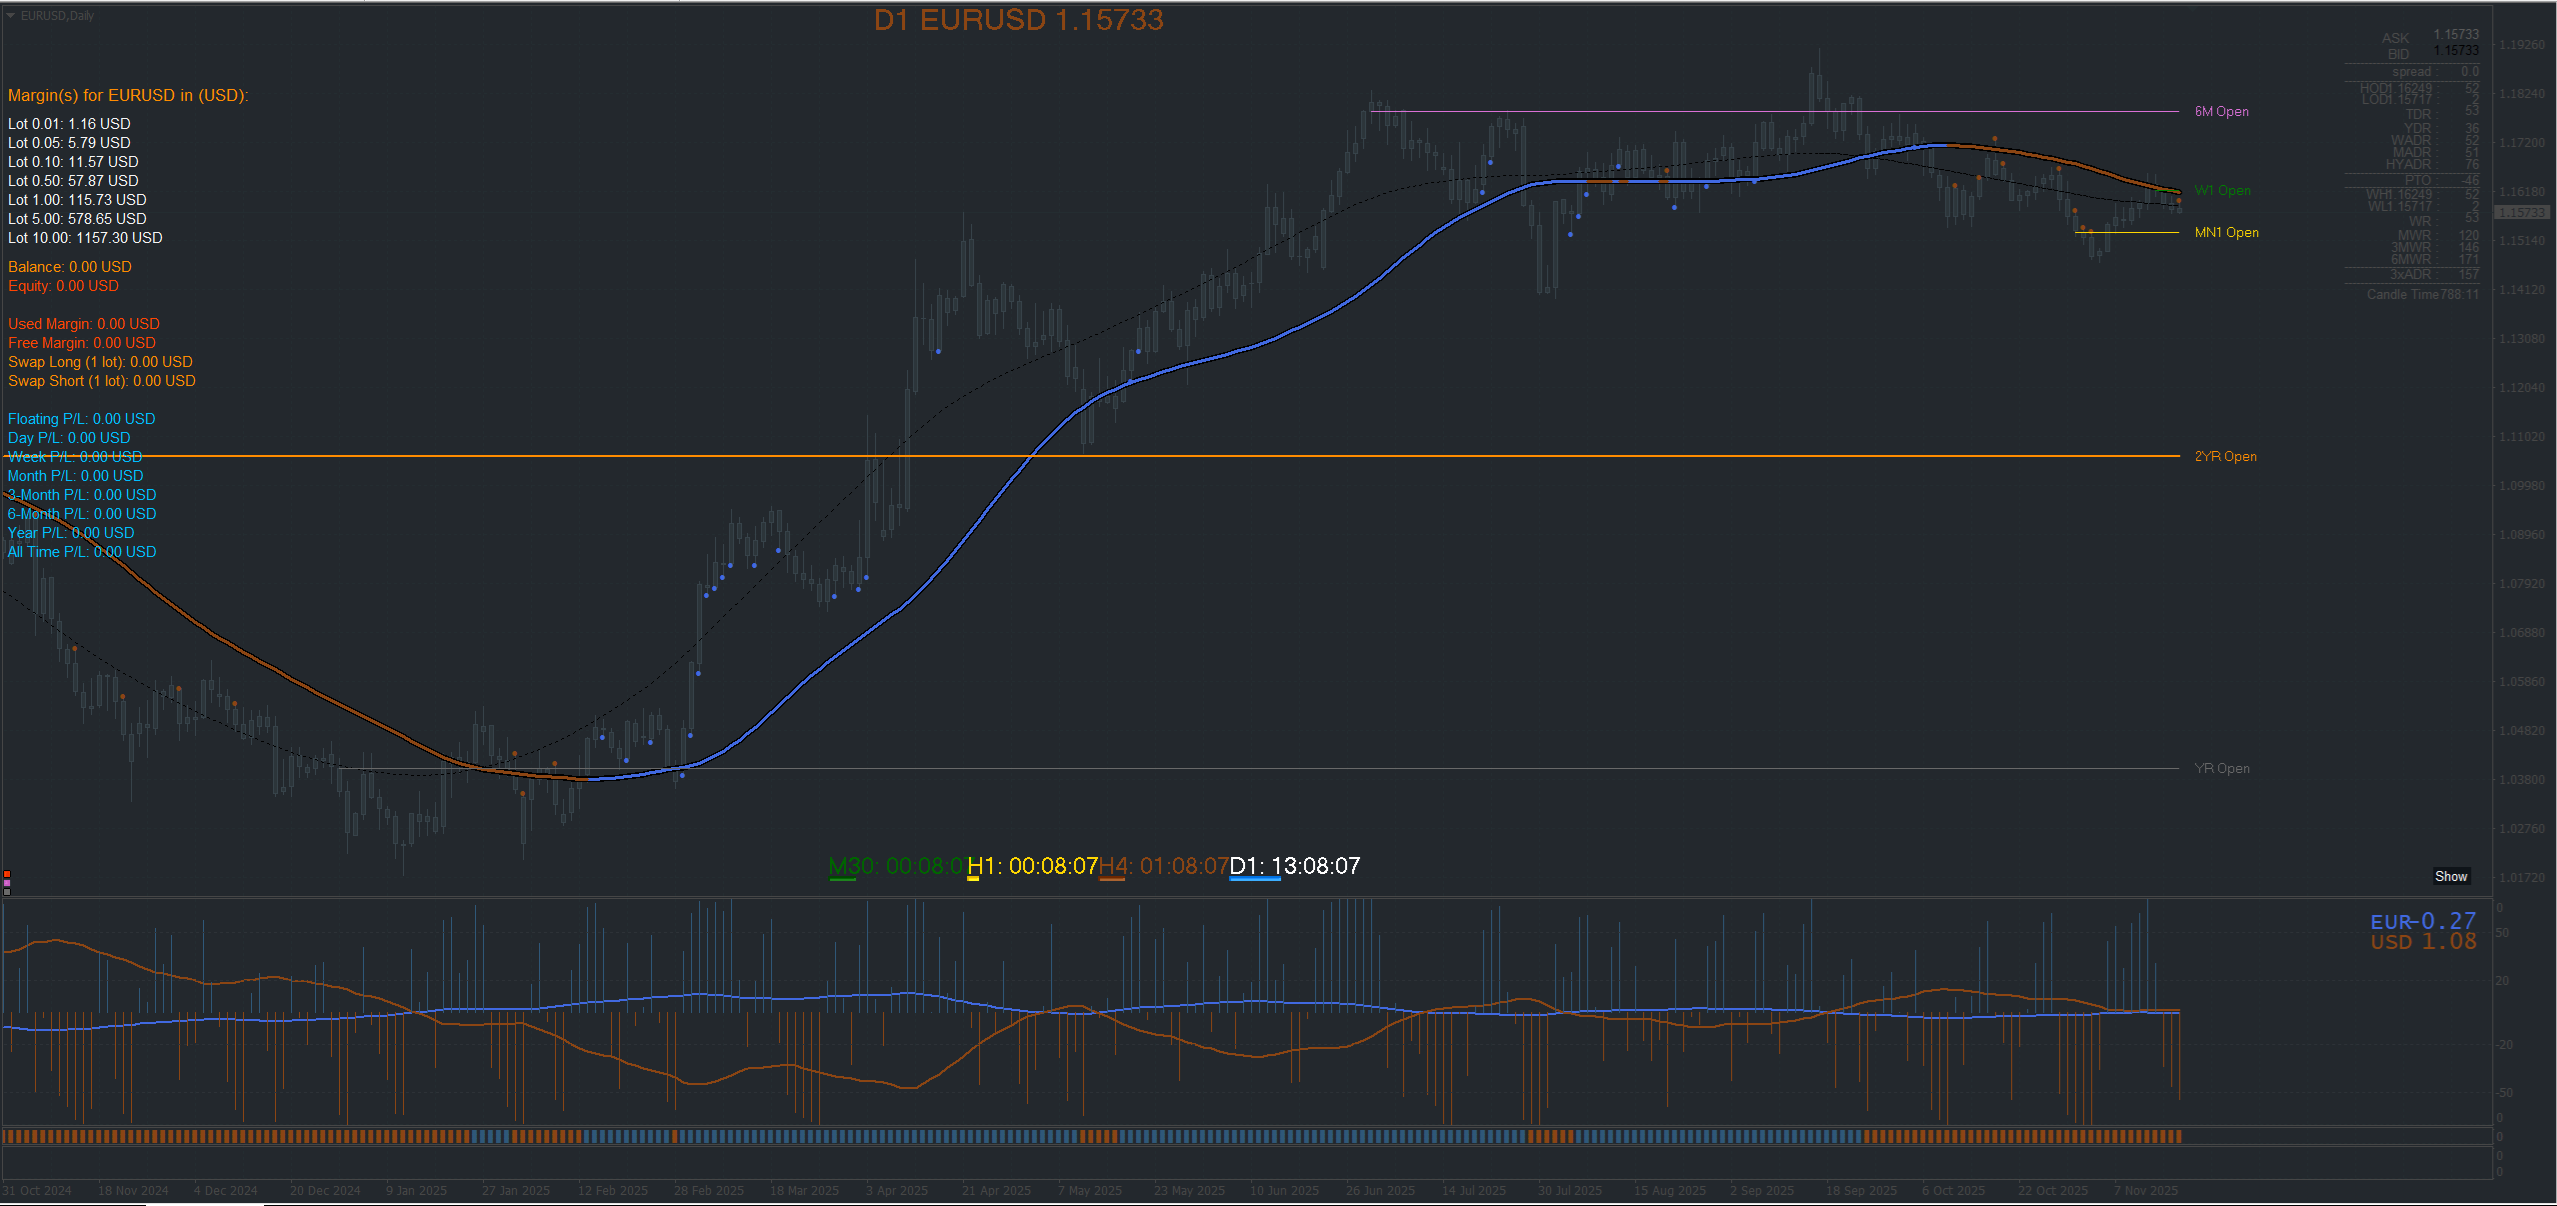The width and height of the screenshot is (2557, 1206).
Task: Click the current price tag 1.15733 on axis
Action: click(x=2521, y=213)
